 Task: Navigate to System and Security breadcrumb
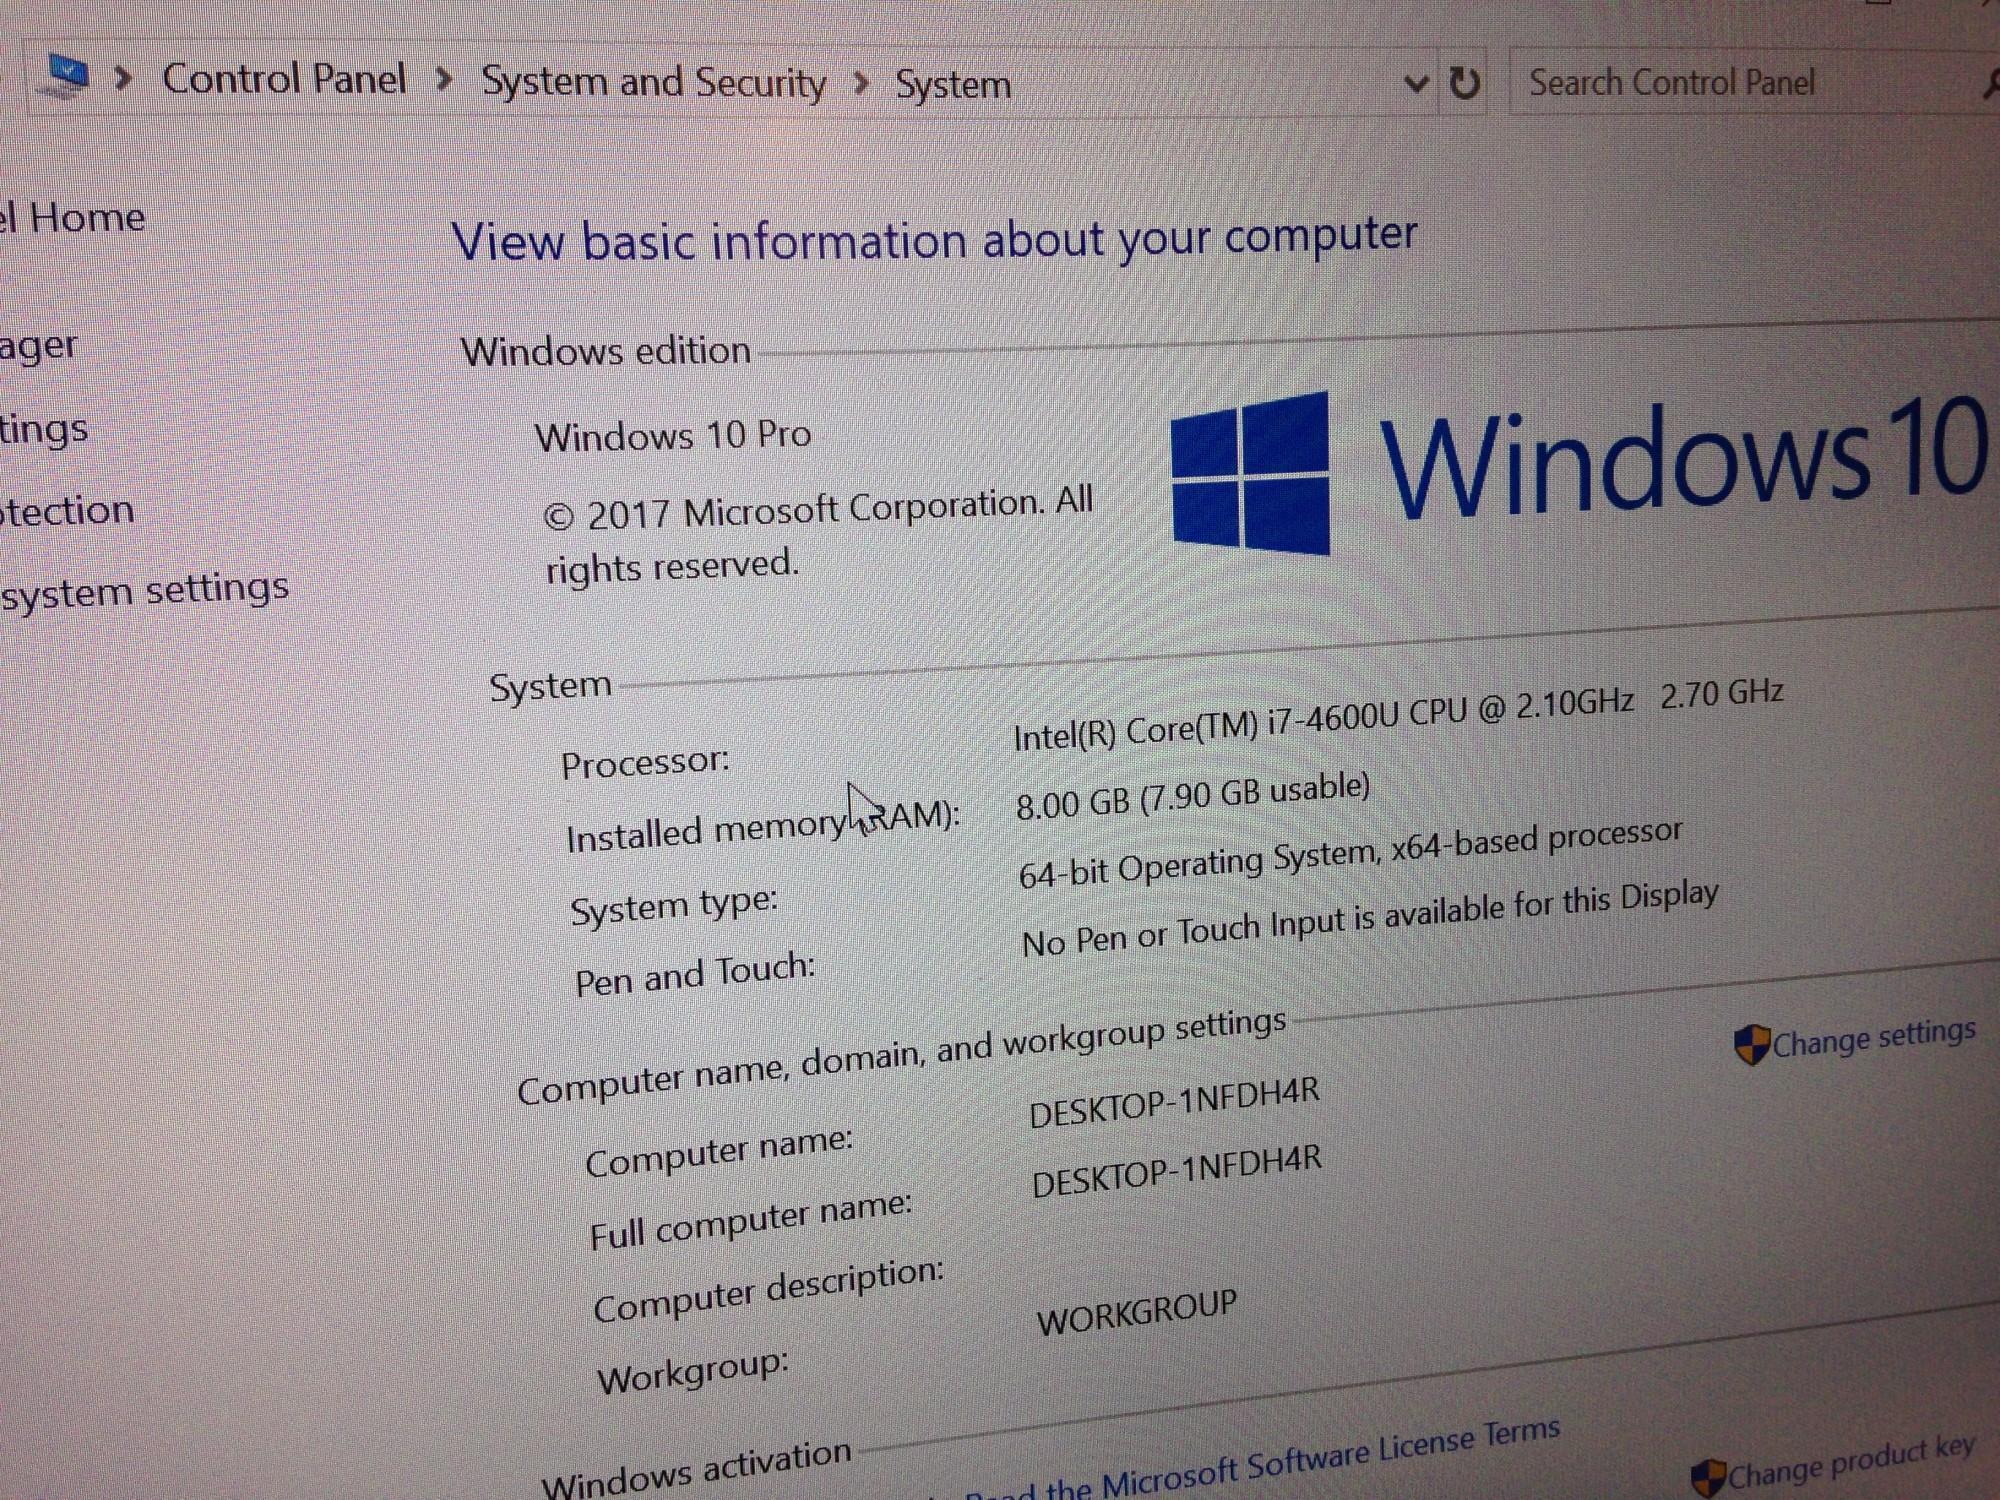click(x=653, y=82)
